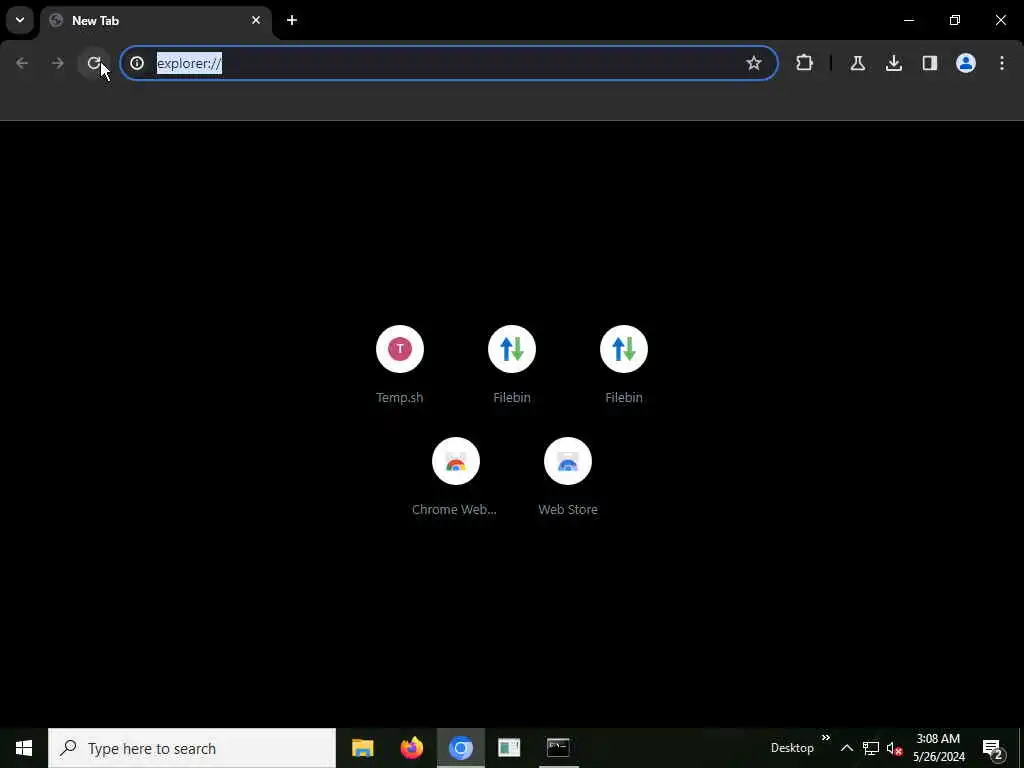
Task: Open the clock showing 3:08 AM
Action: 938,748
